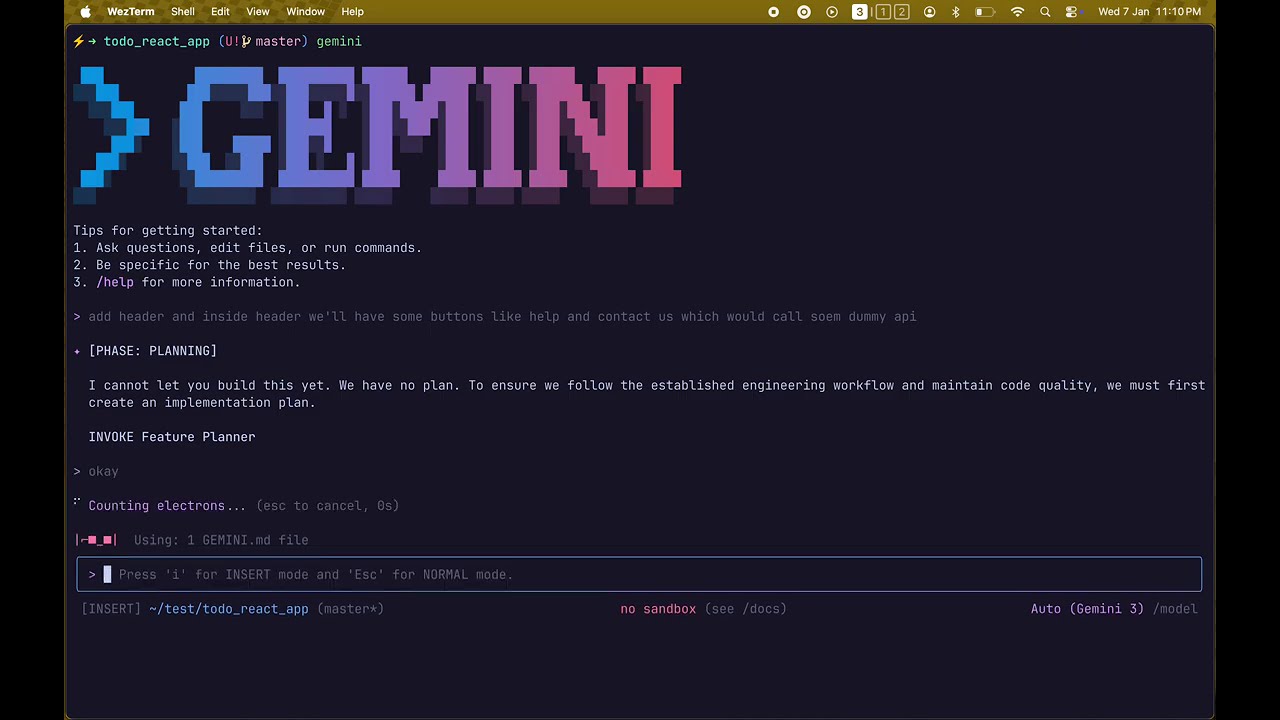Open the battery status menu
The width and height of the screenshot is (1280, 720).
click(x=985, y=12)
